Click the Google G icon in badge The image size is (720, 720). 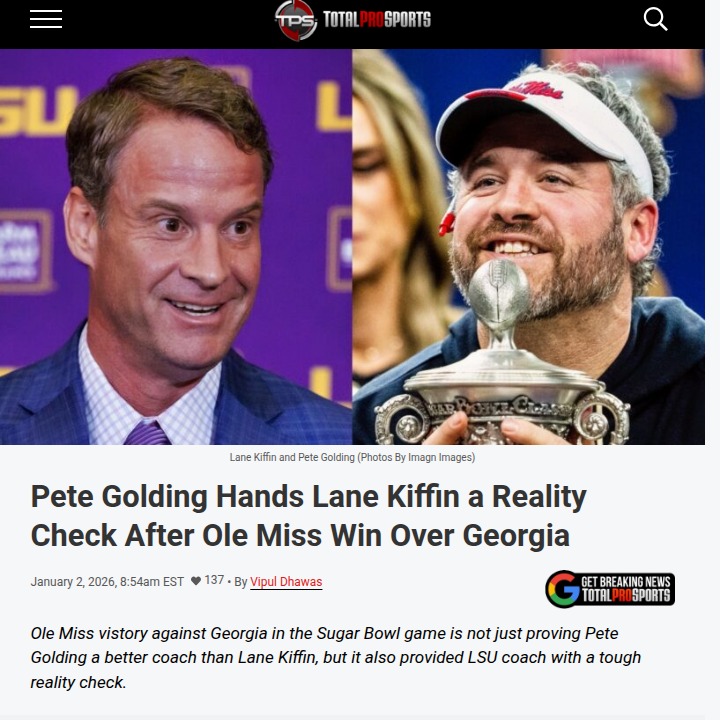[563, 589]
